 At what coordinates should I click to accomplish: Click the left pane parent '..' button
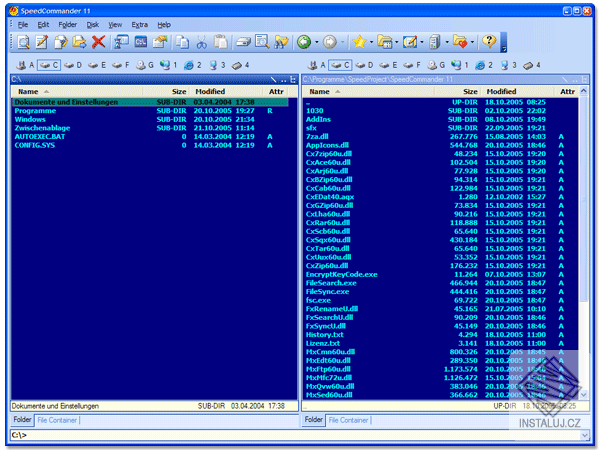284,80
